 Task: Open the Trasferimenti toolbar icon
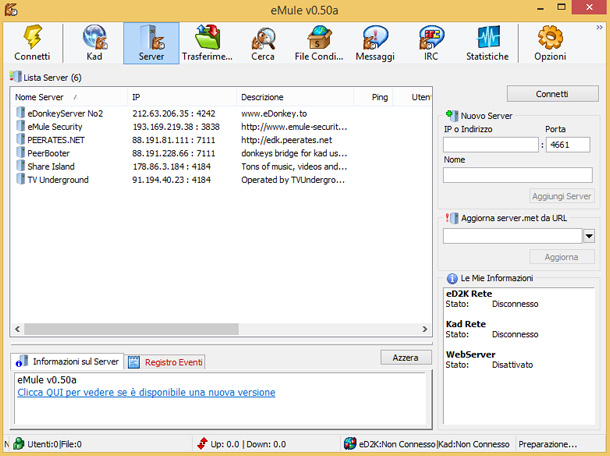click(207, 43)
